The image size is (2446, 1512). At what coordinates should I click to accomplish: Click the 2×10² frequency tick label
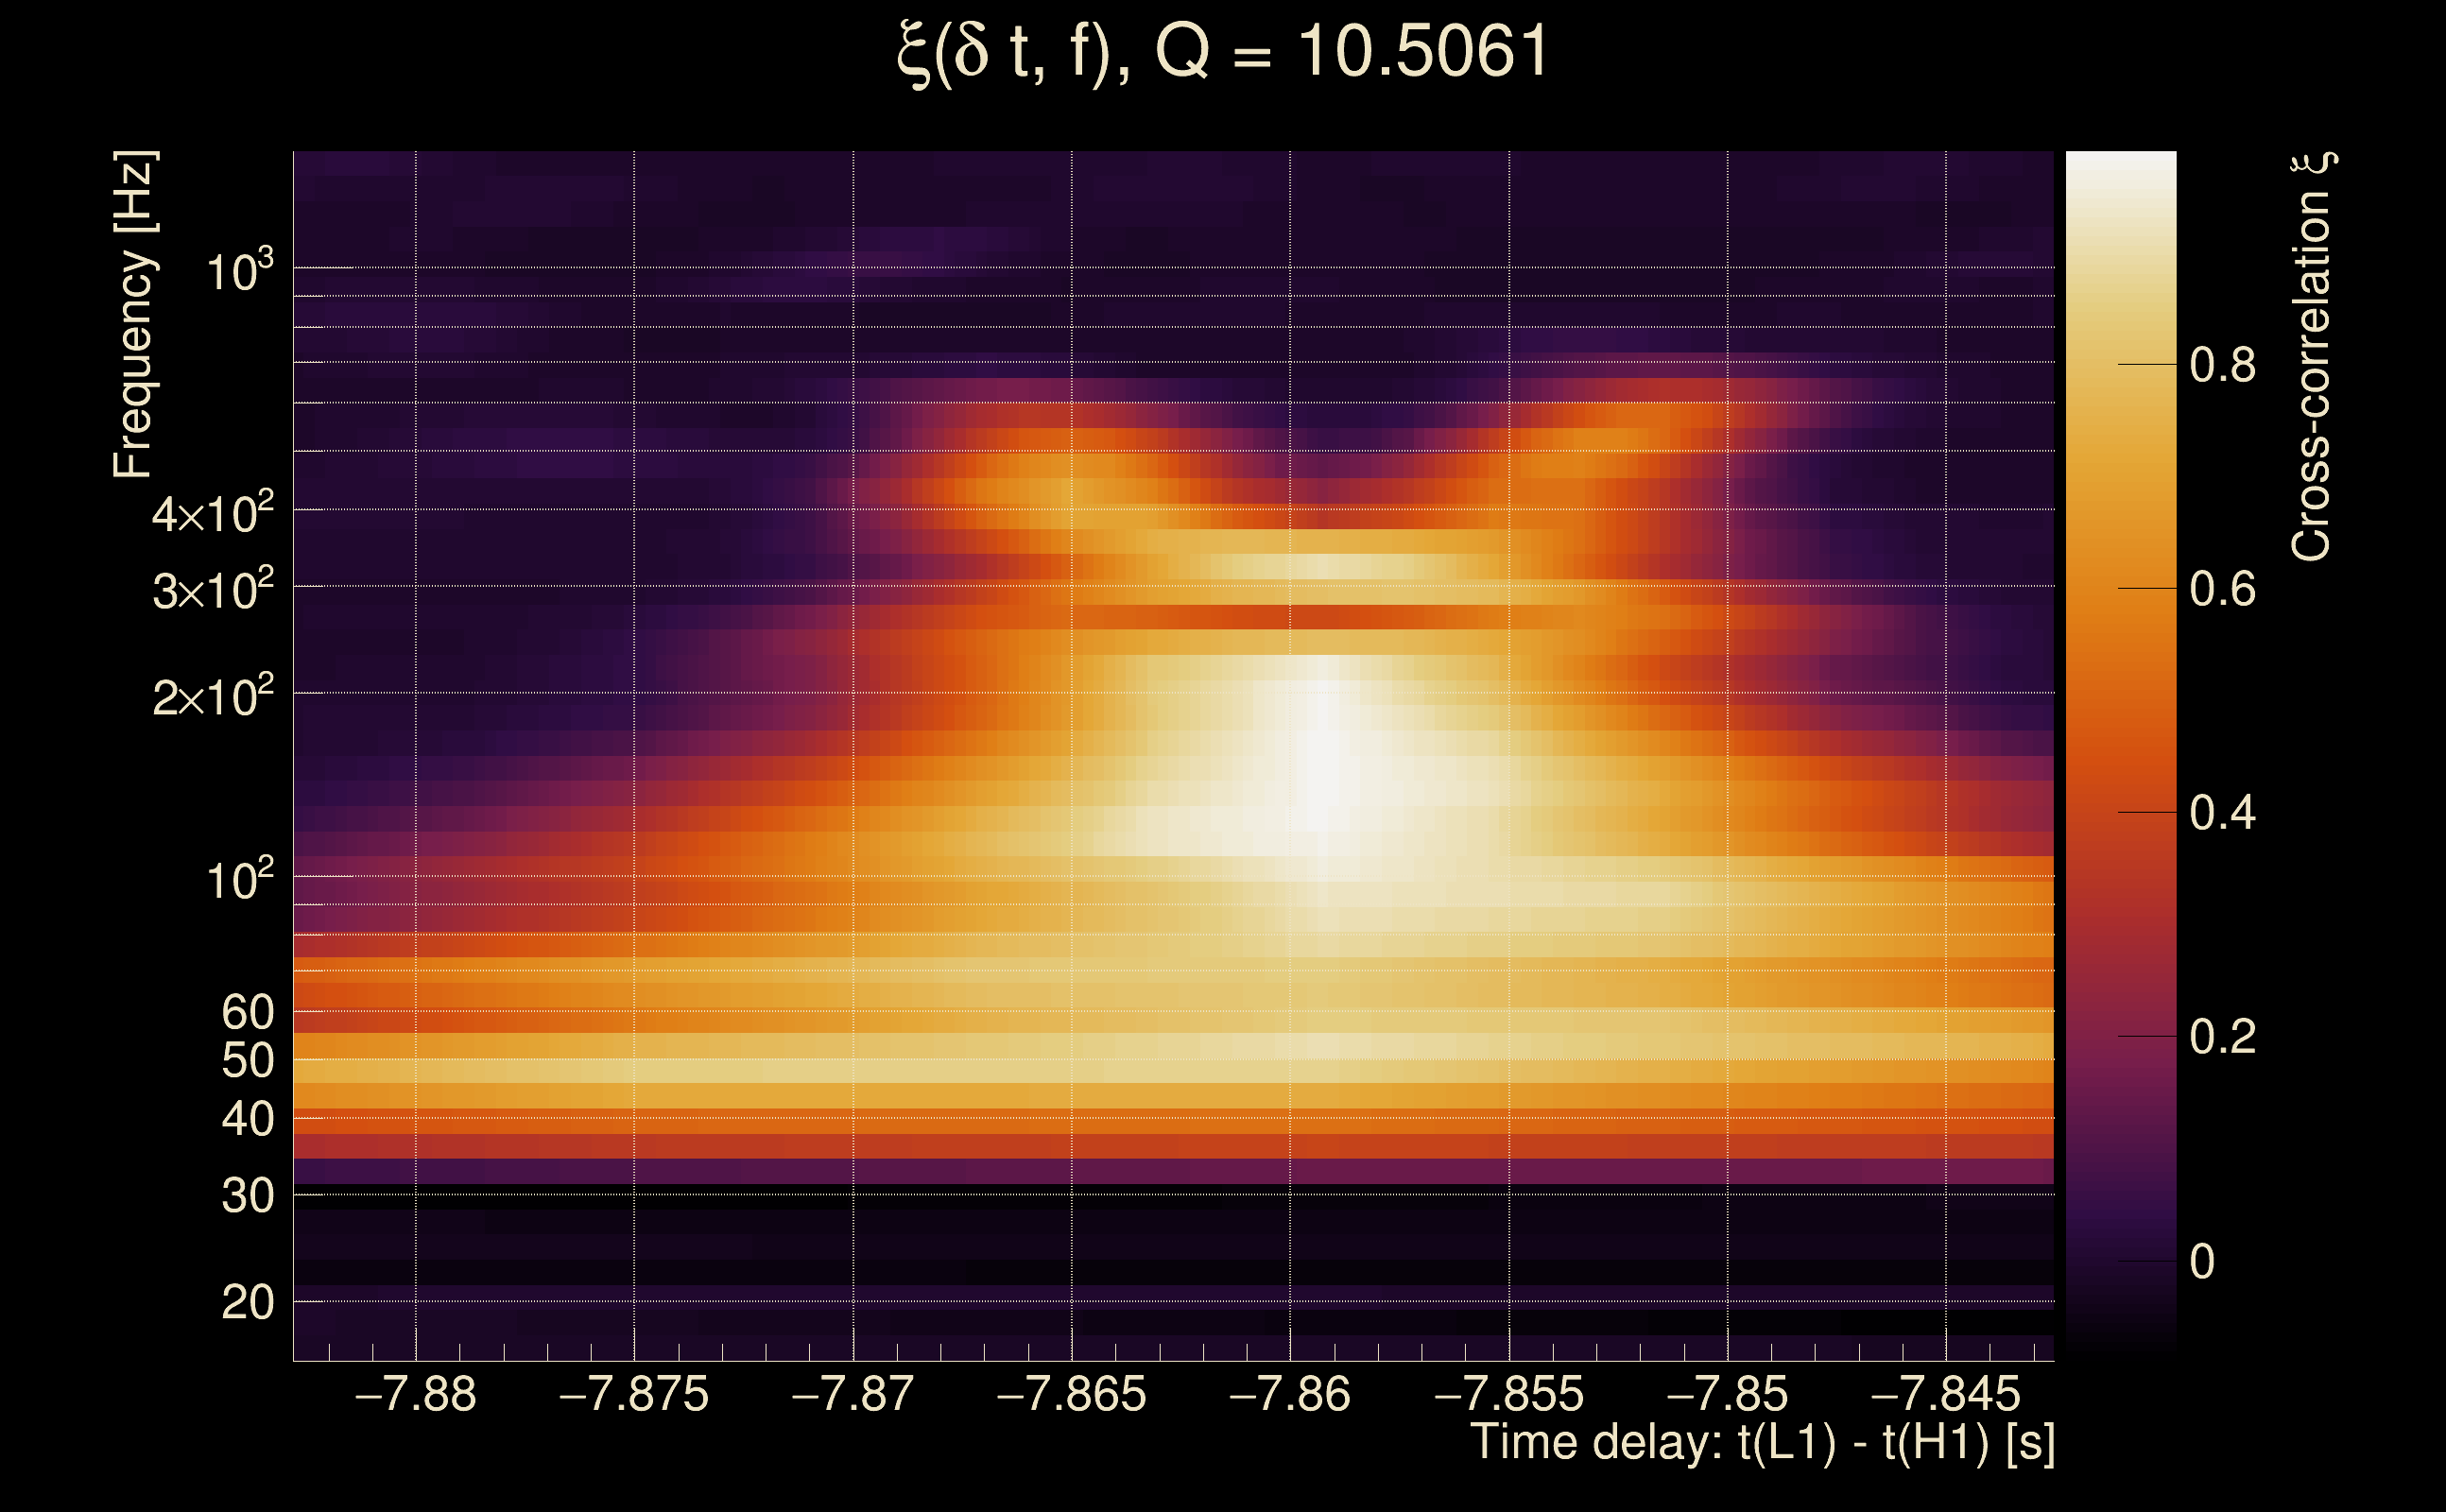coord(212,696)
